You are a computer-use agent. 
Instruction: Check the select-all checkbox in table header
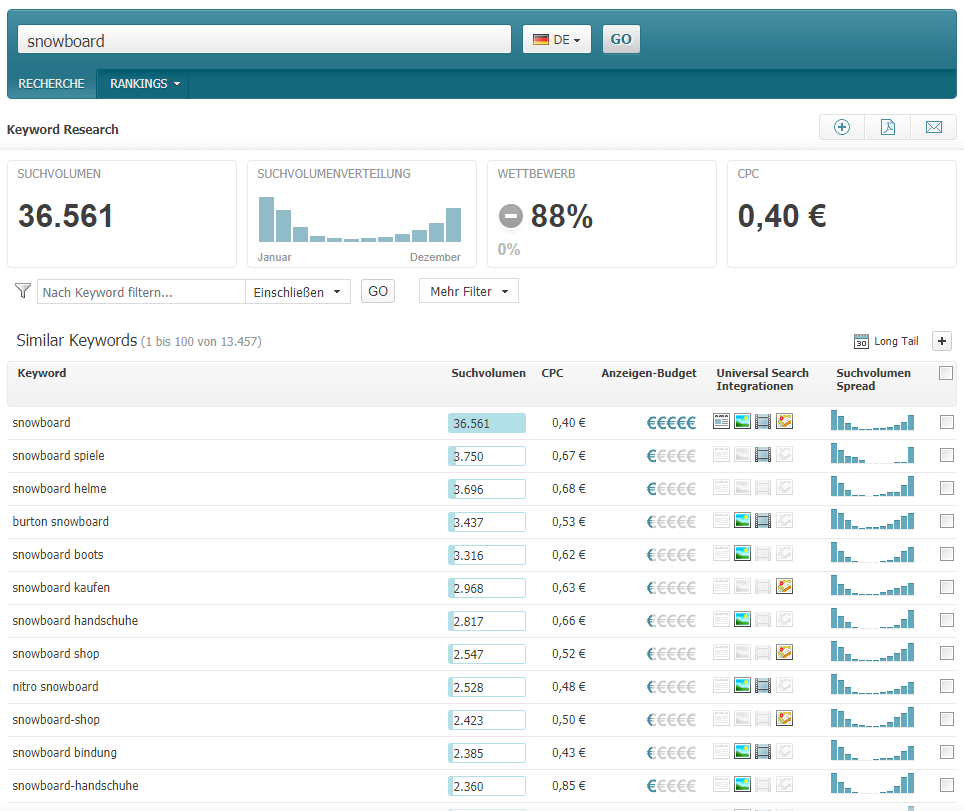click(x=946, y=372)
